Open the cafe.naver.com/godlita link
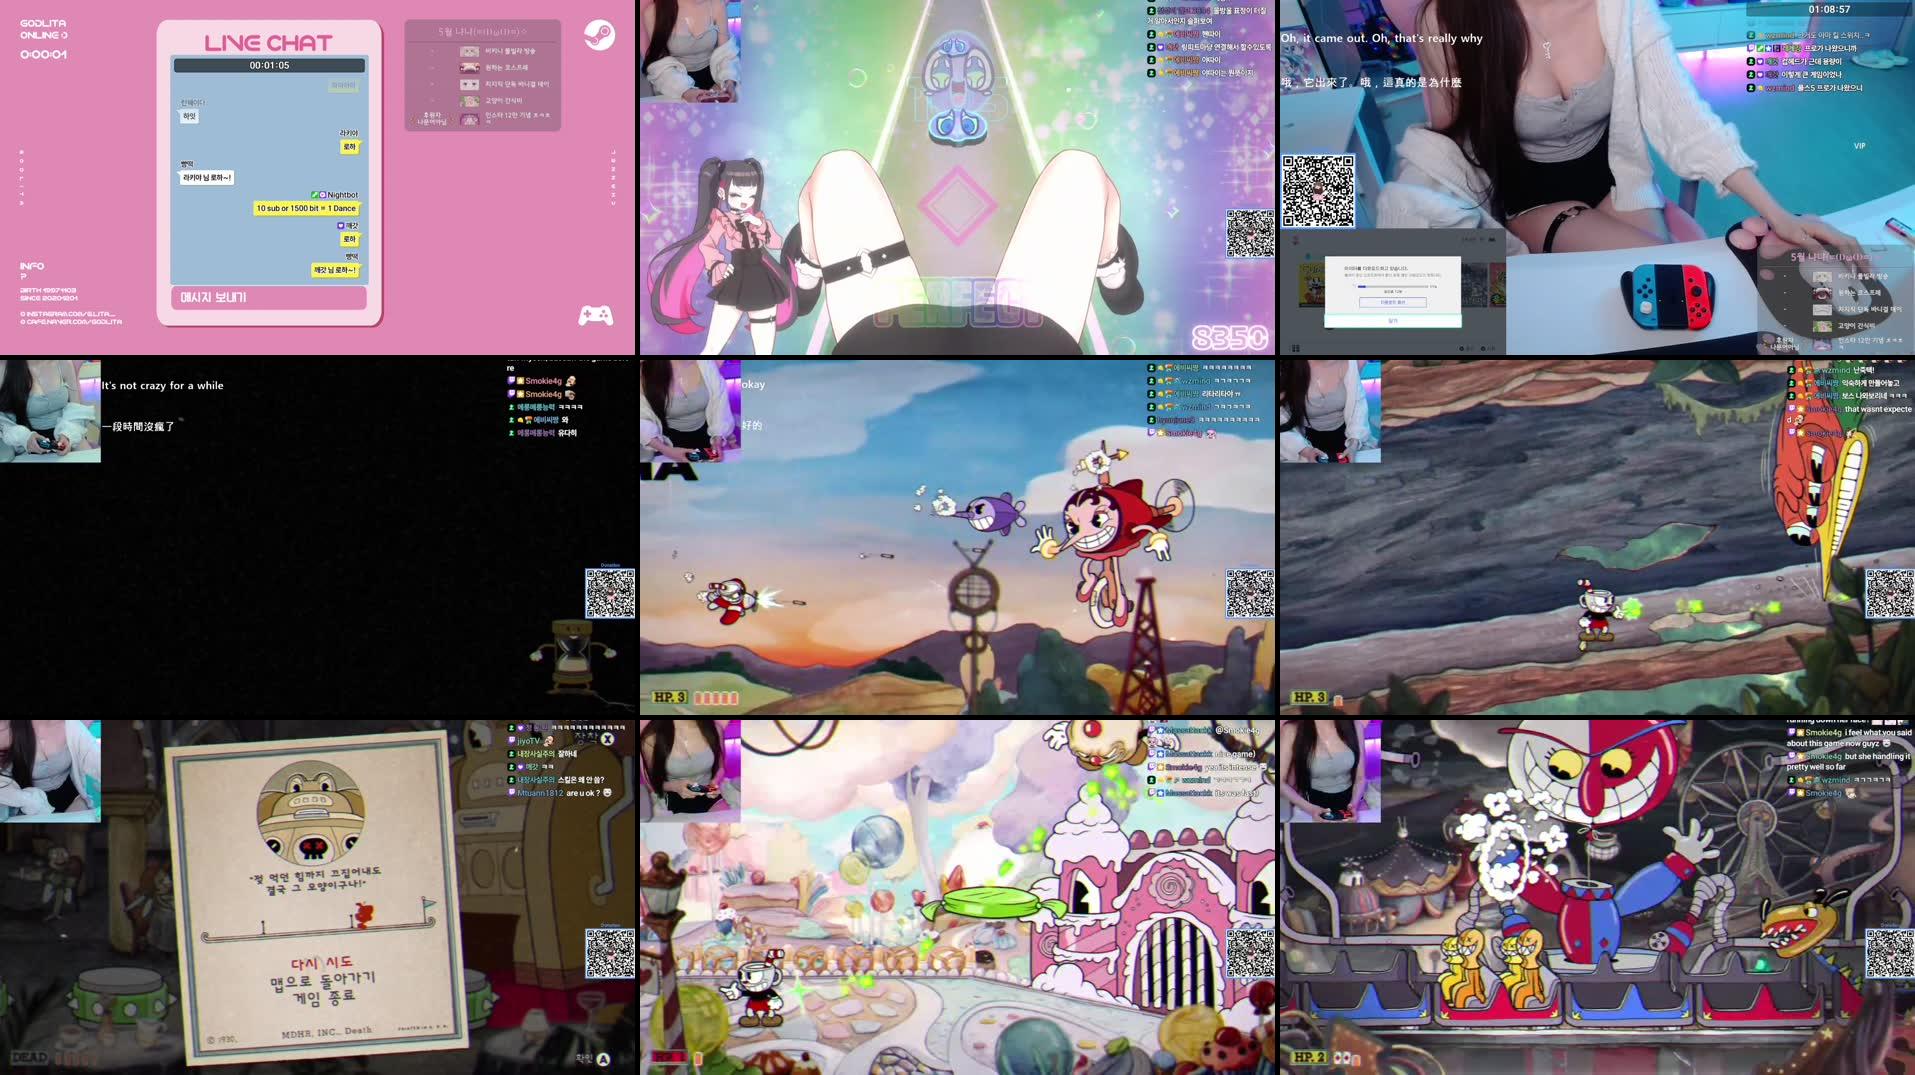 click(71, 322)
